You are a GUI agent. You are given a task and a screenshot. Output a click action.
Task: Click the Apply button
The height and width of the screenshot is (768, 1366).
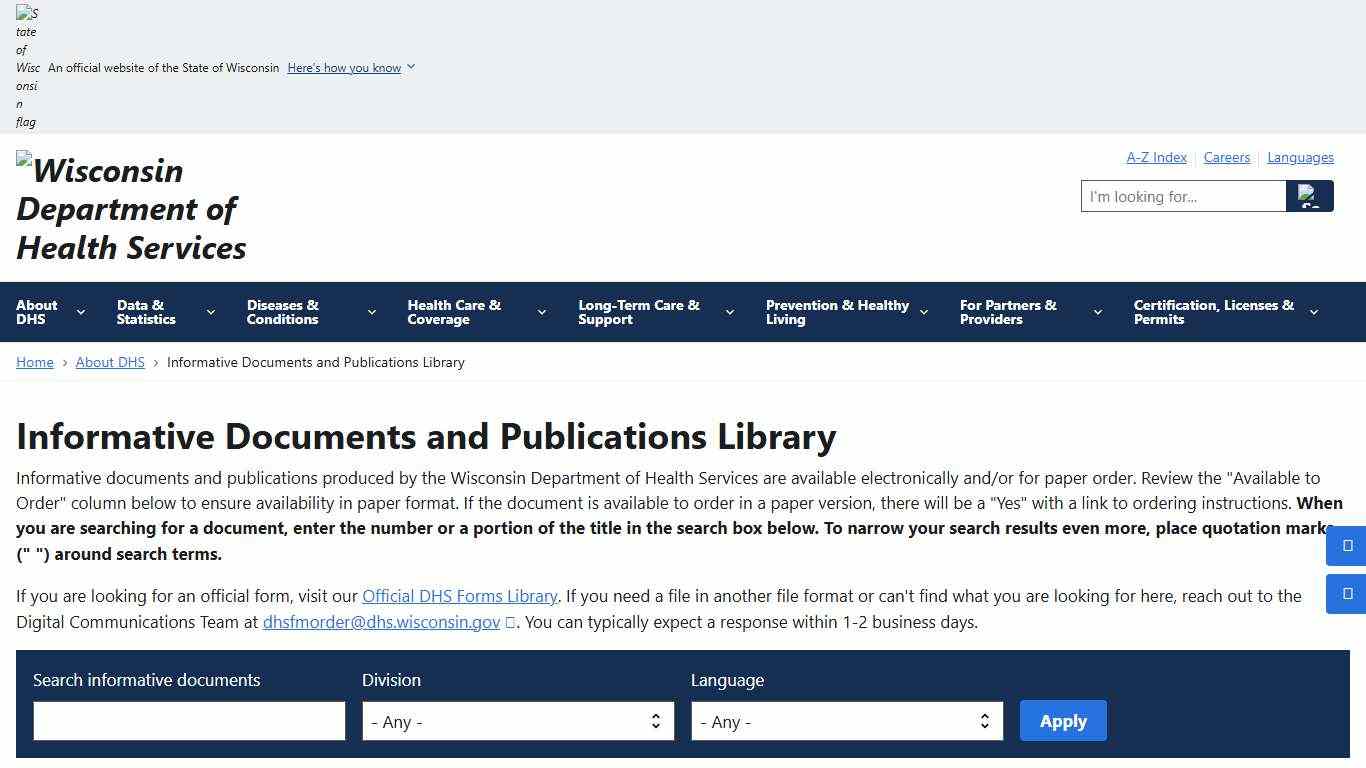(1063, 720)
